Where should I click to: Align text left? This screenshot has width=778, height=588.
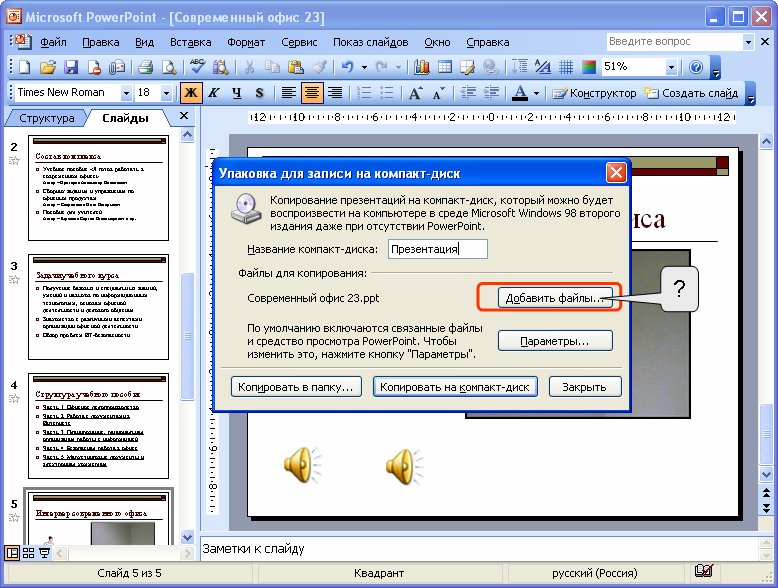click(x=288, y=93)
